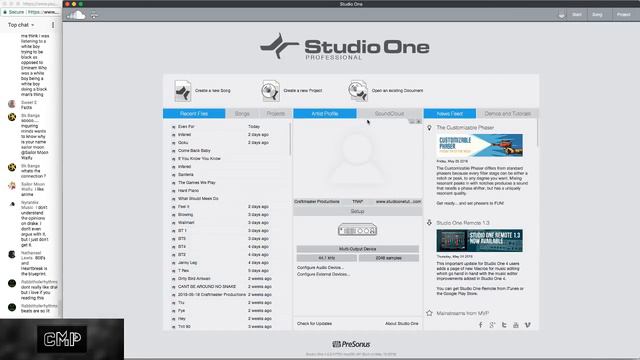Click the Create a new Song icon

click(182, 91)
